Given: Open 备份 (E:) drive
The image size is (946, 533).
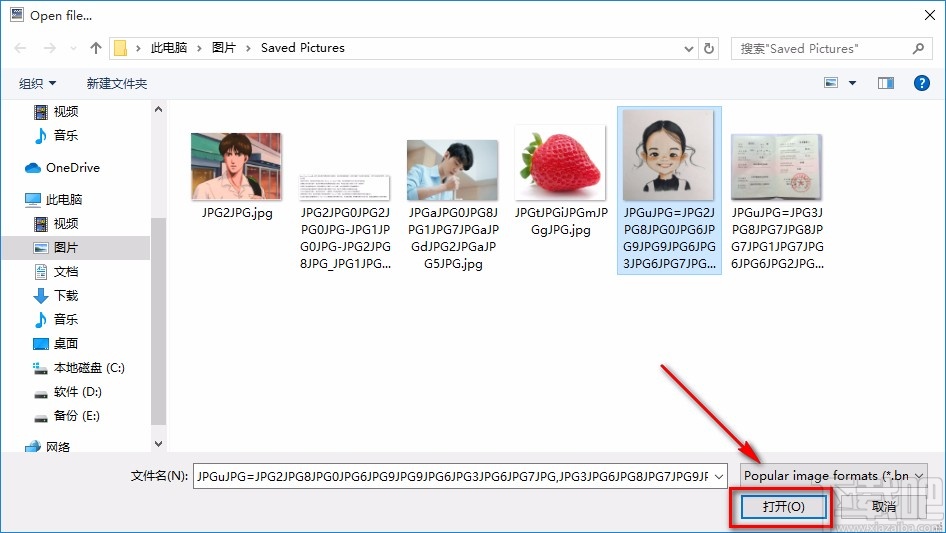Looking at the screenshot, I should coord(76,416).
